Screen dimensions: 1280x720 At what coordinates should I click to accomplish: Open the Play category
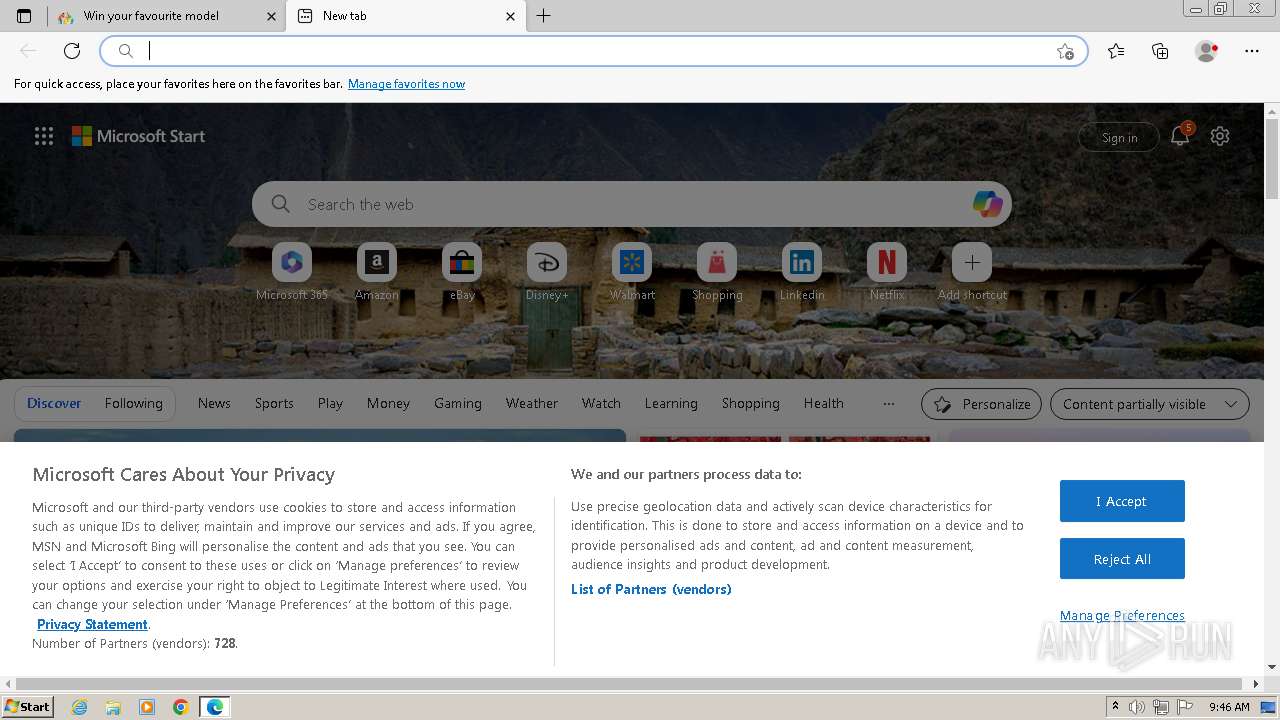click(x=330, y=403)
